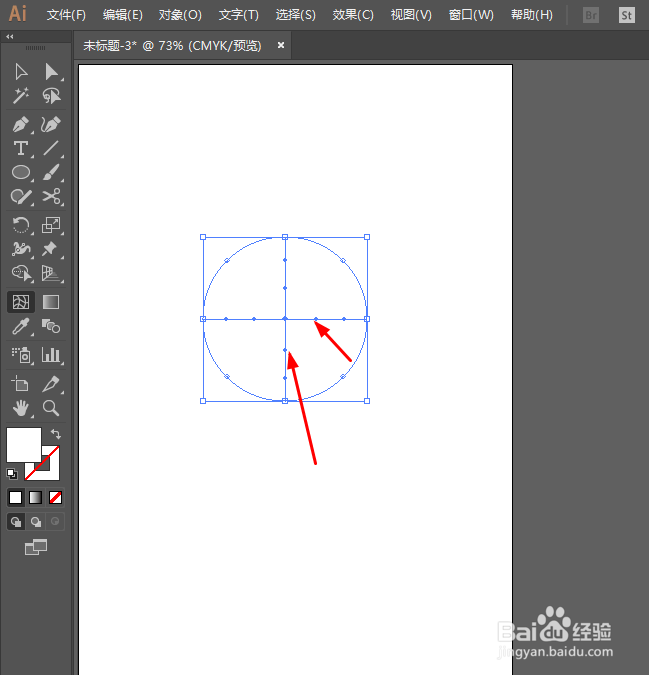This screenshot has width=649, height=675.
Task: Select the Line Segment tool
Action: (51, 149)
